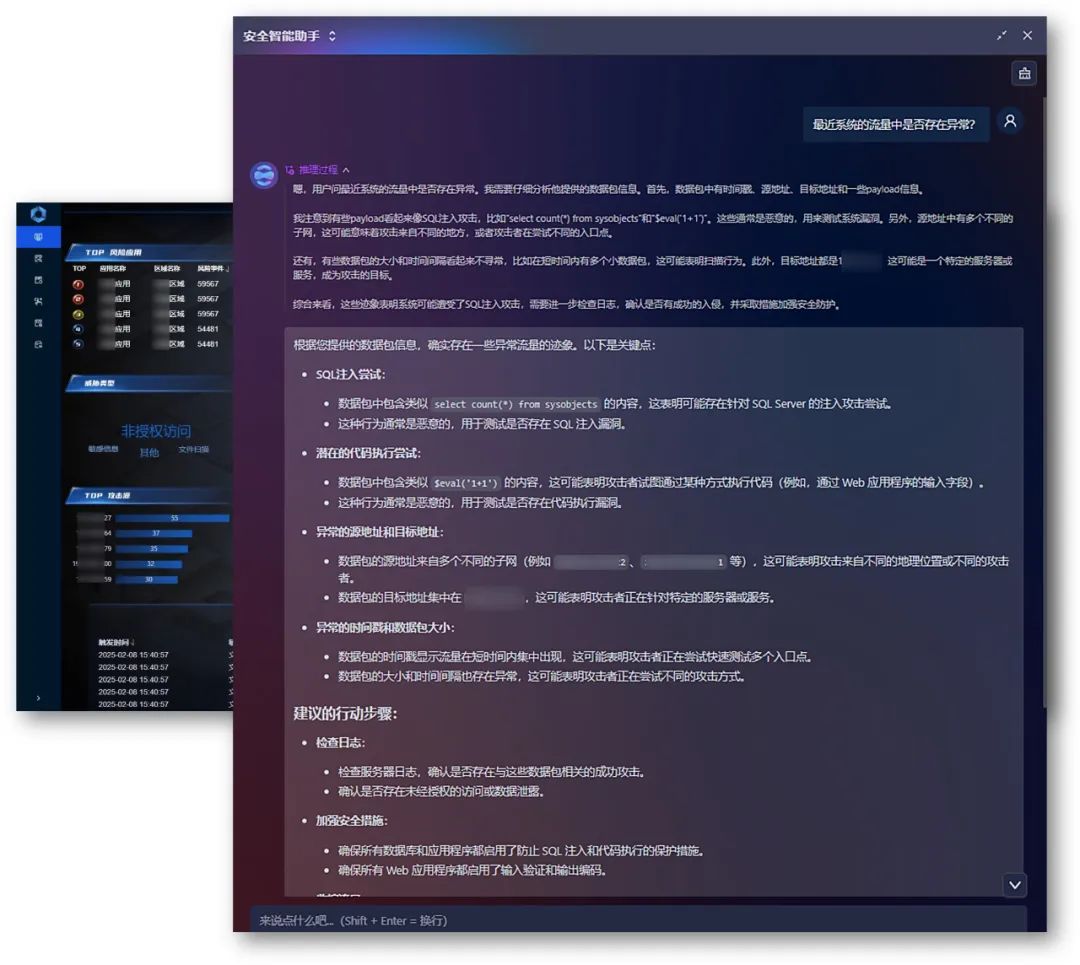Click the 异常的源地址和目标地址 bullet heading
The height and width of the screenshot is (965, 1080).
tap(380, 532)
